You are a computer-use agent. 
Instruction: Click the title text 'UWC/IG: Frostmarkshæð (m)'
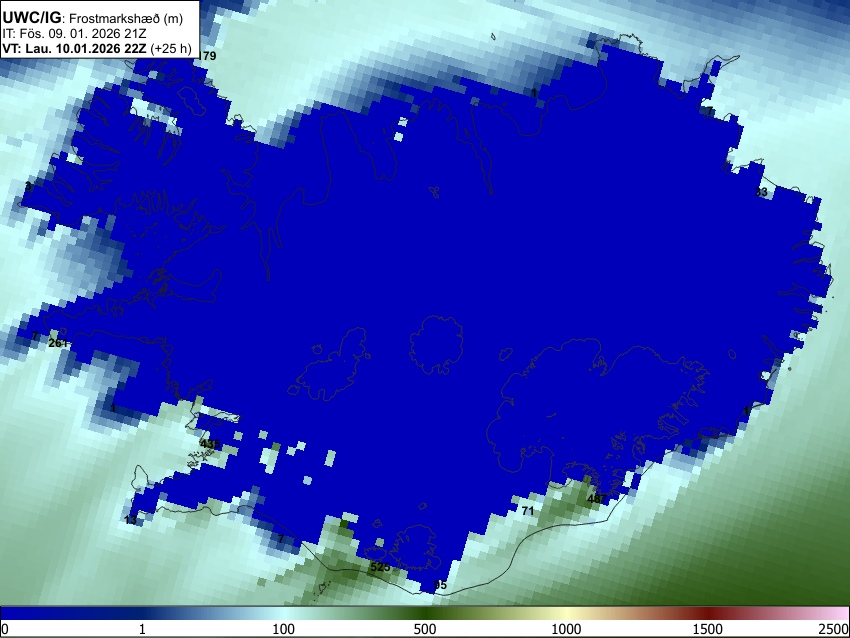tap(93, 18)
